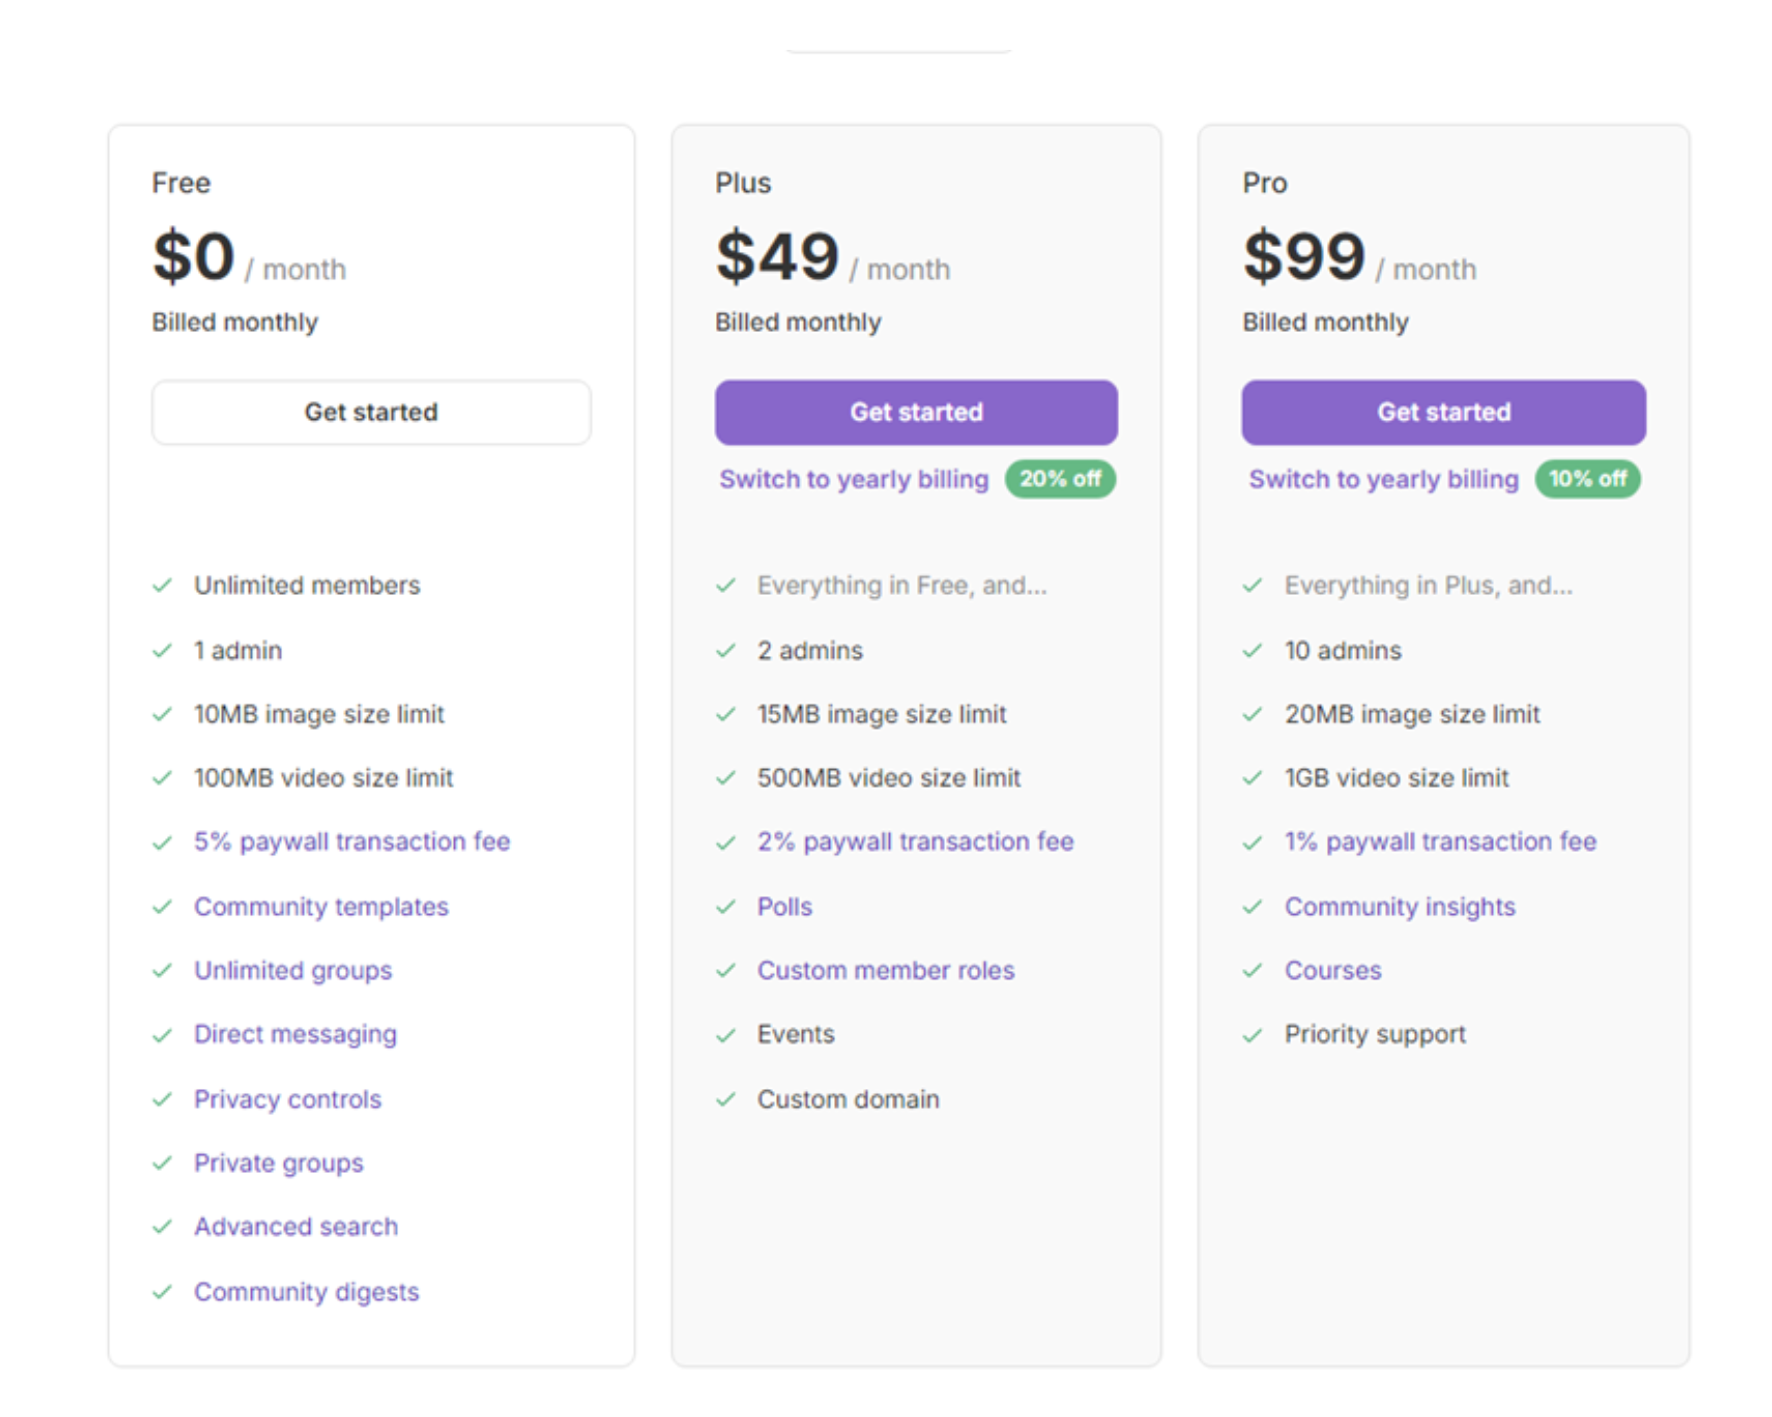Click the checkmark next to Courses
The width and height of the screenshot is (1772, 1417).
1253,970
